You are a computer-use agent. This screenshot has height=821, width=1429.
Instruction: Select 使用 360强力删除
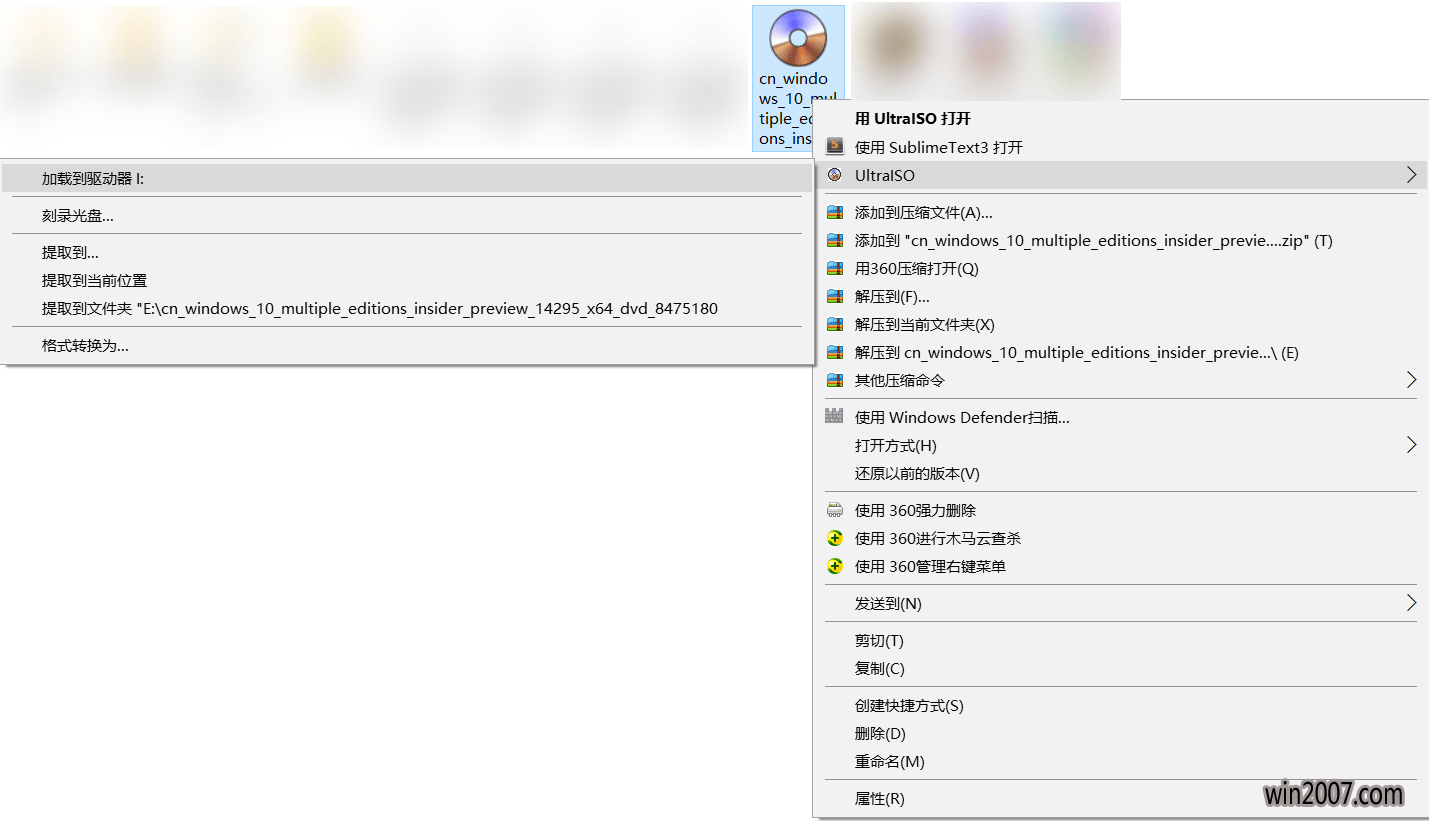pos(1121,510)
